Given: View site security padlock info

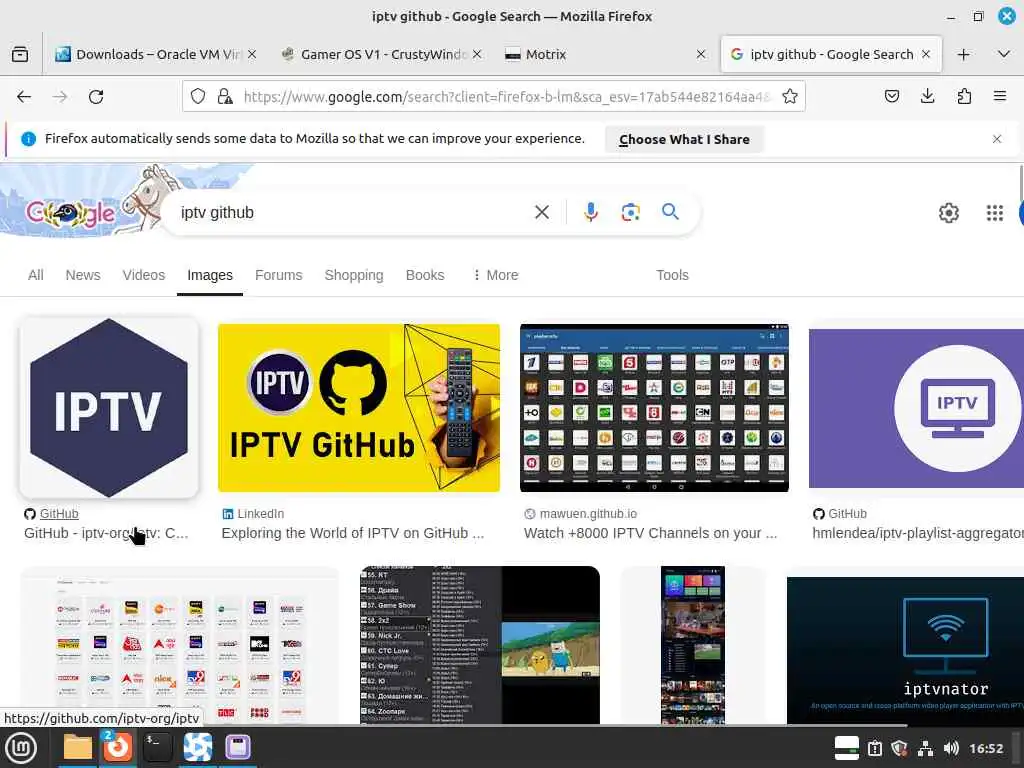Looking at the screenshot, I should [x=225, y=97].
